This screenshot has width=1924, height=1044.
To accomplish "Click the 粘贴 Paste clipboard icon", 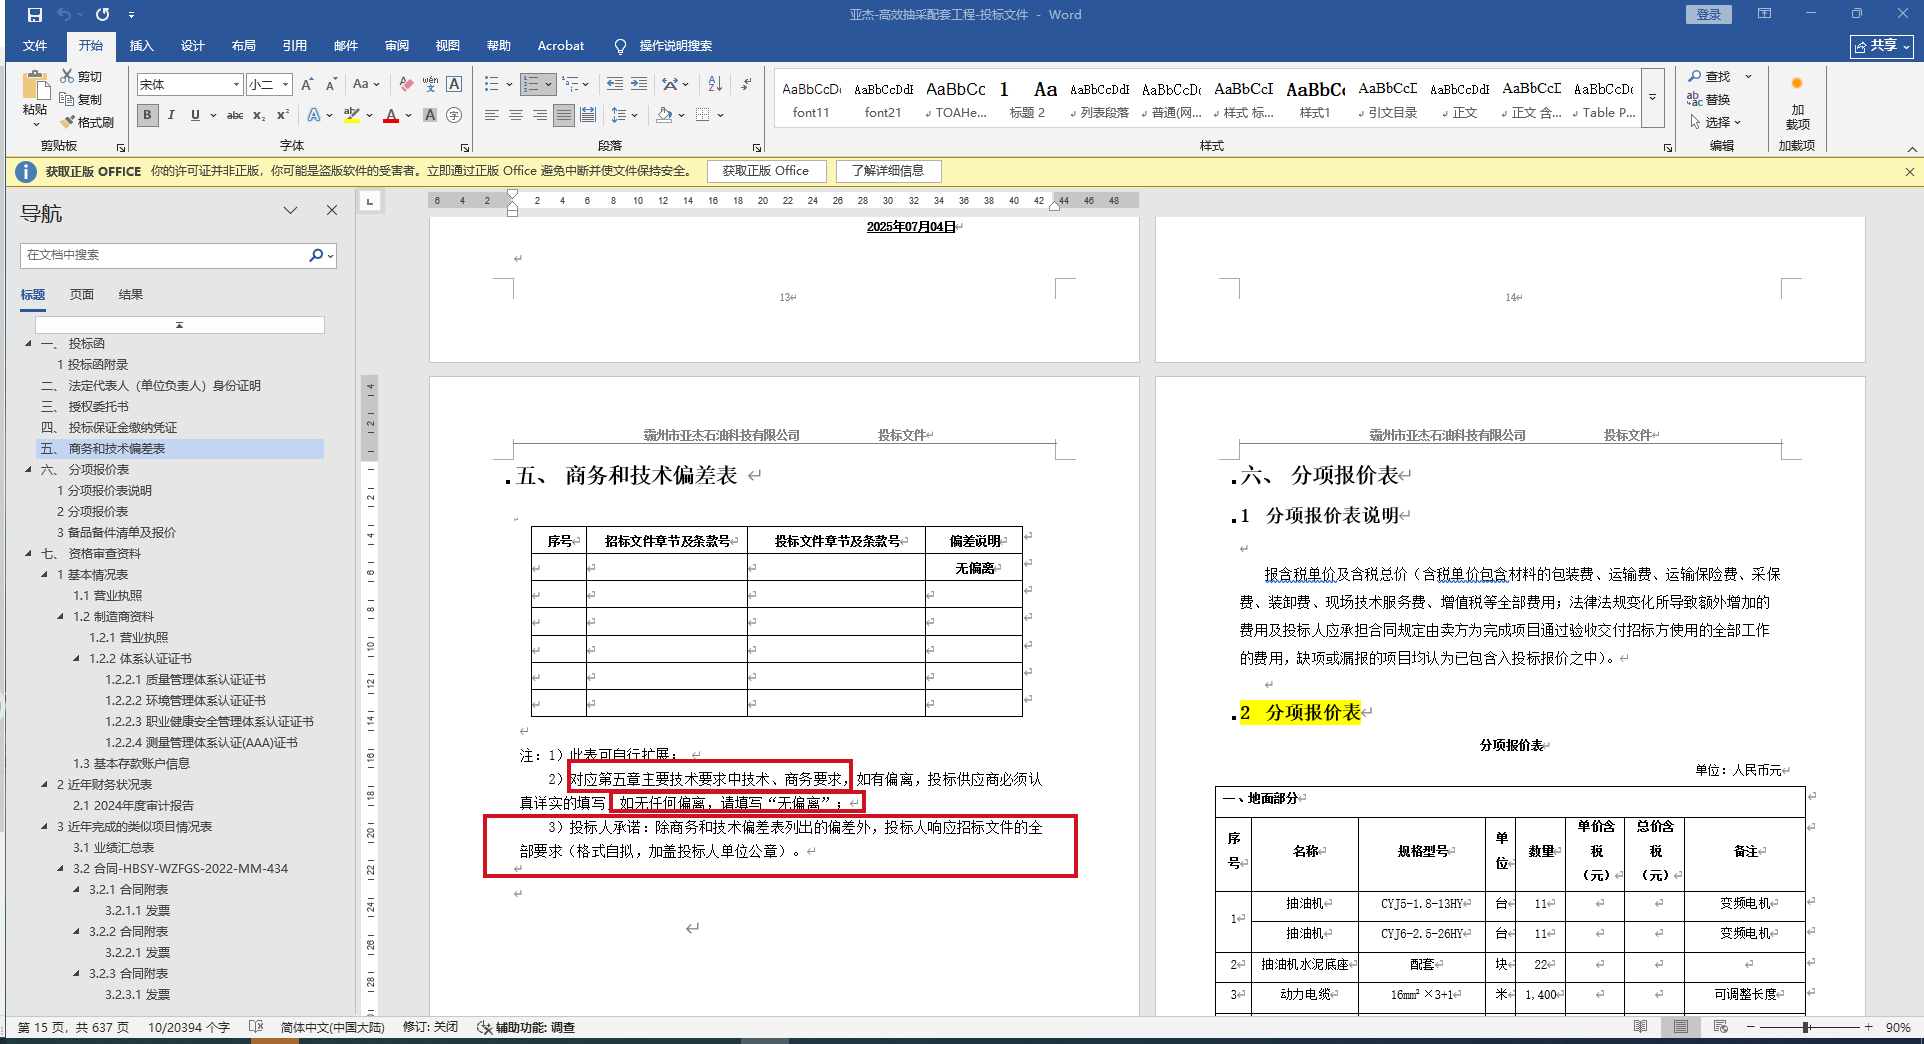I will (x=35, y=86).
